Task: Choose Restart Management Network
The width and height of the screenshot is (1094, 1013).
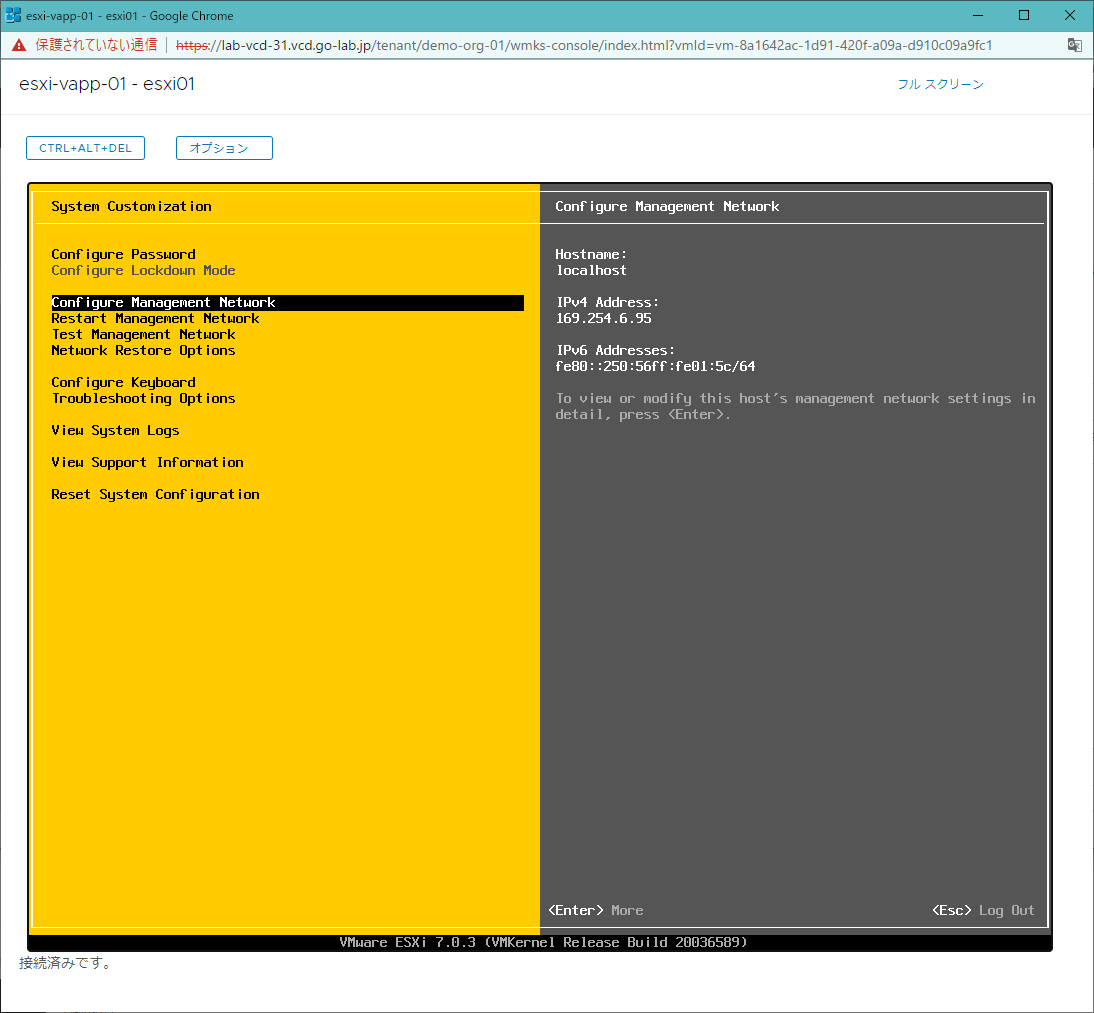Action: coord(155,318)
